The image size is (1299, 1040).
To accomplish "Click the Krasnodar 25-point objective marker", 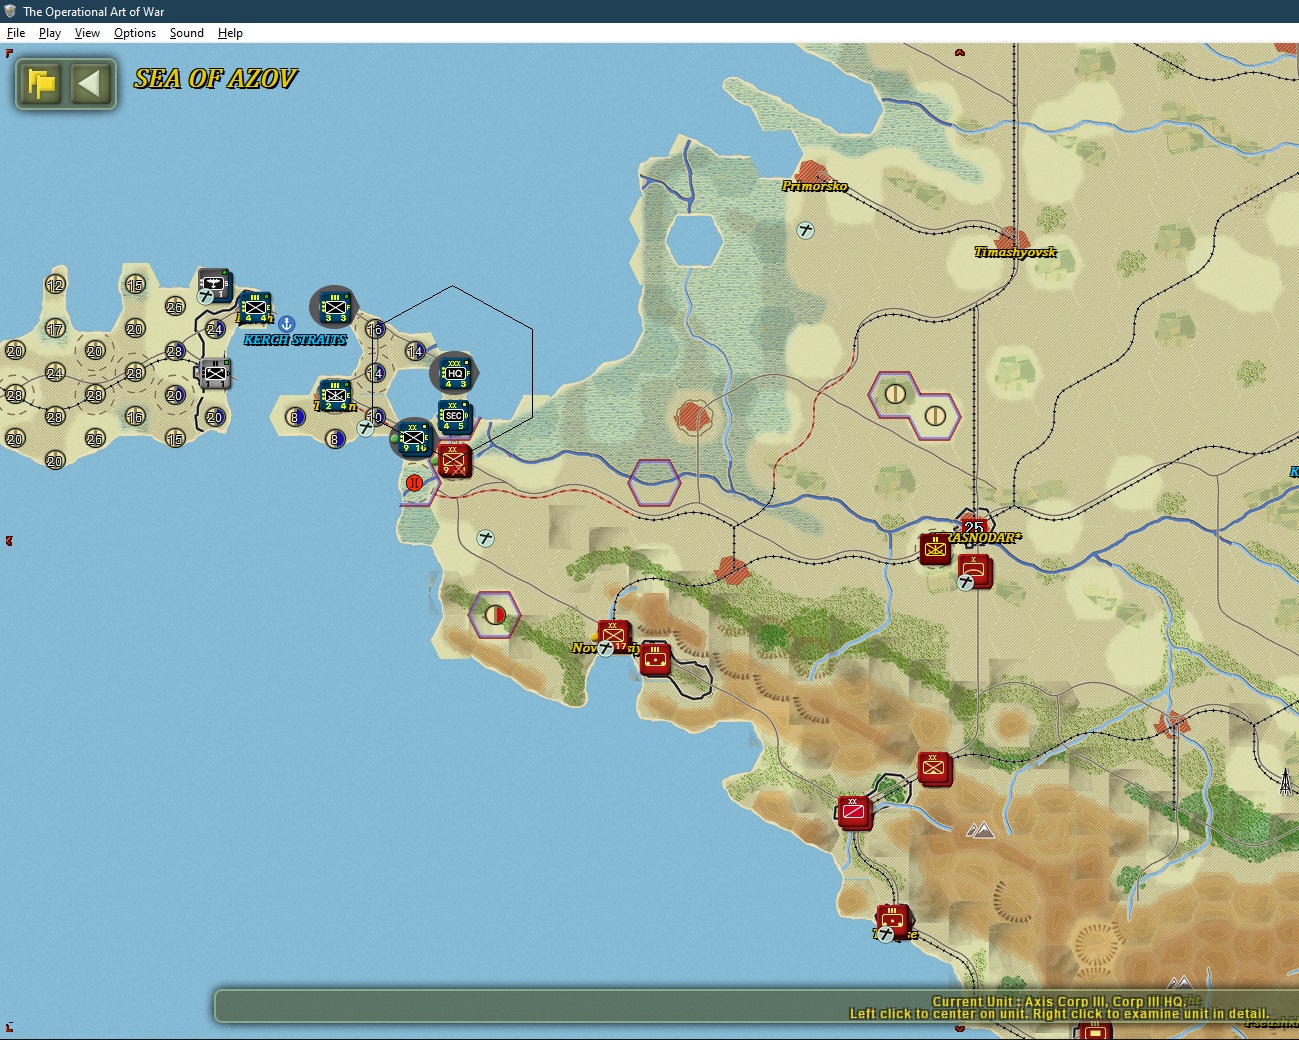I will (973, 526).
